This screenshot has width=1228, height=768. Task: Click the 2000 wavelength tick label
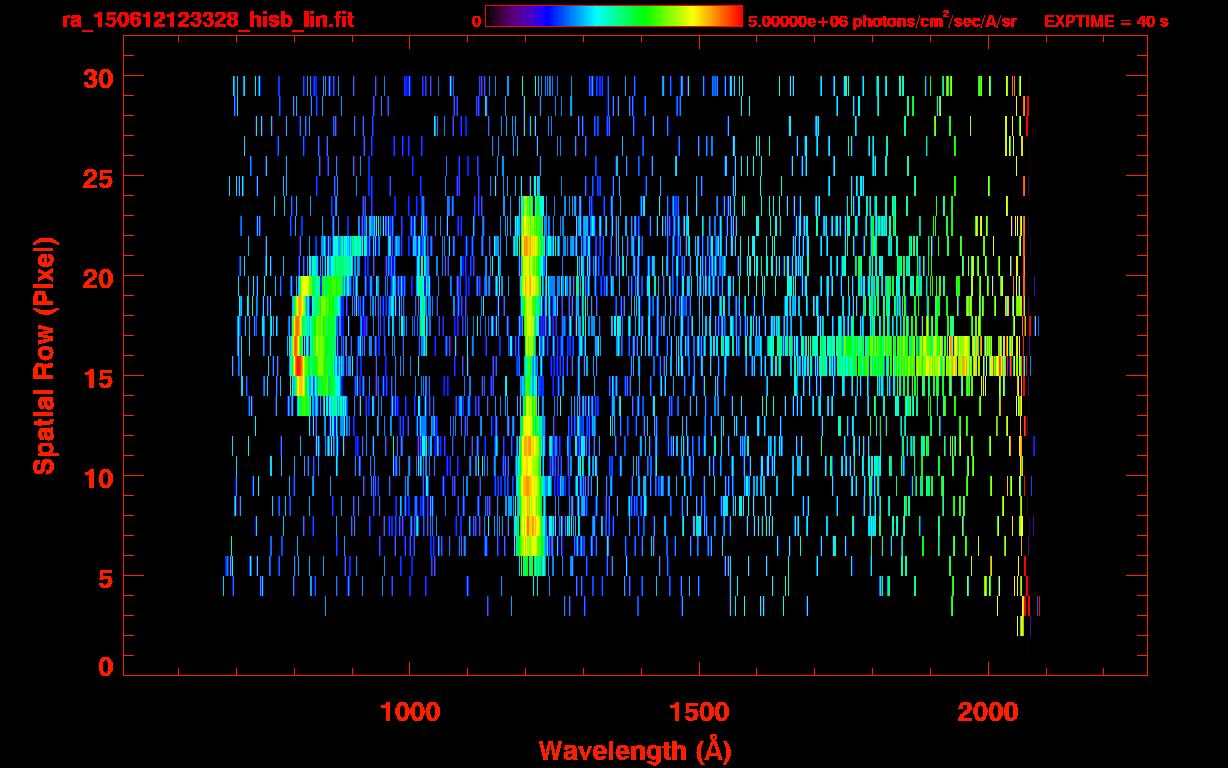[988, 712]
